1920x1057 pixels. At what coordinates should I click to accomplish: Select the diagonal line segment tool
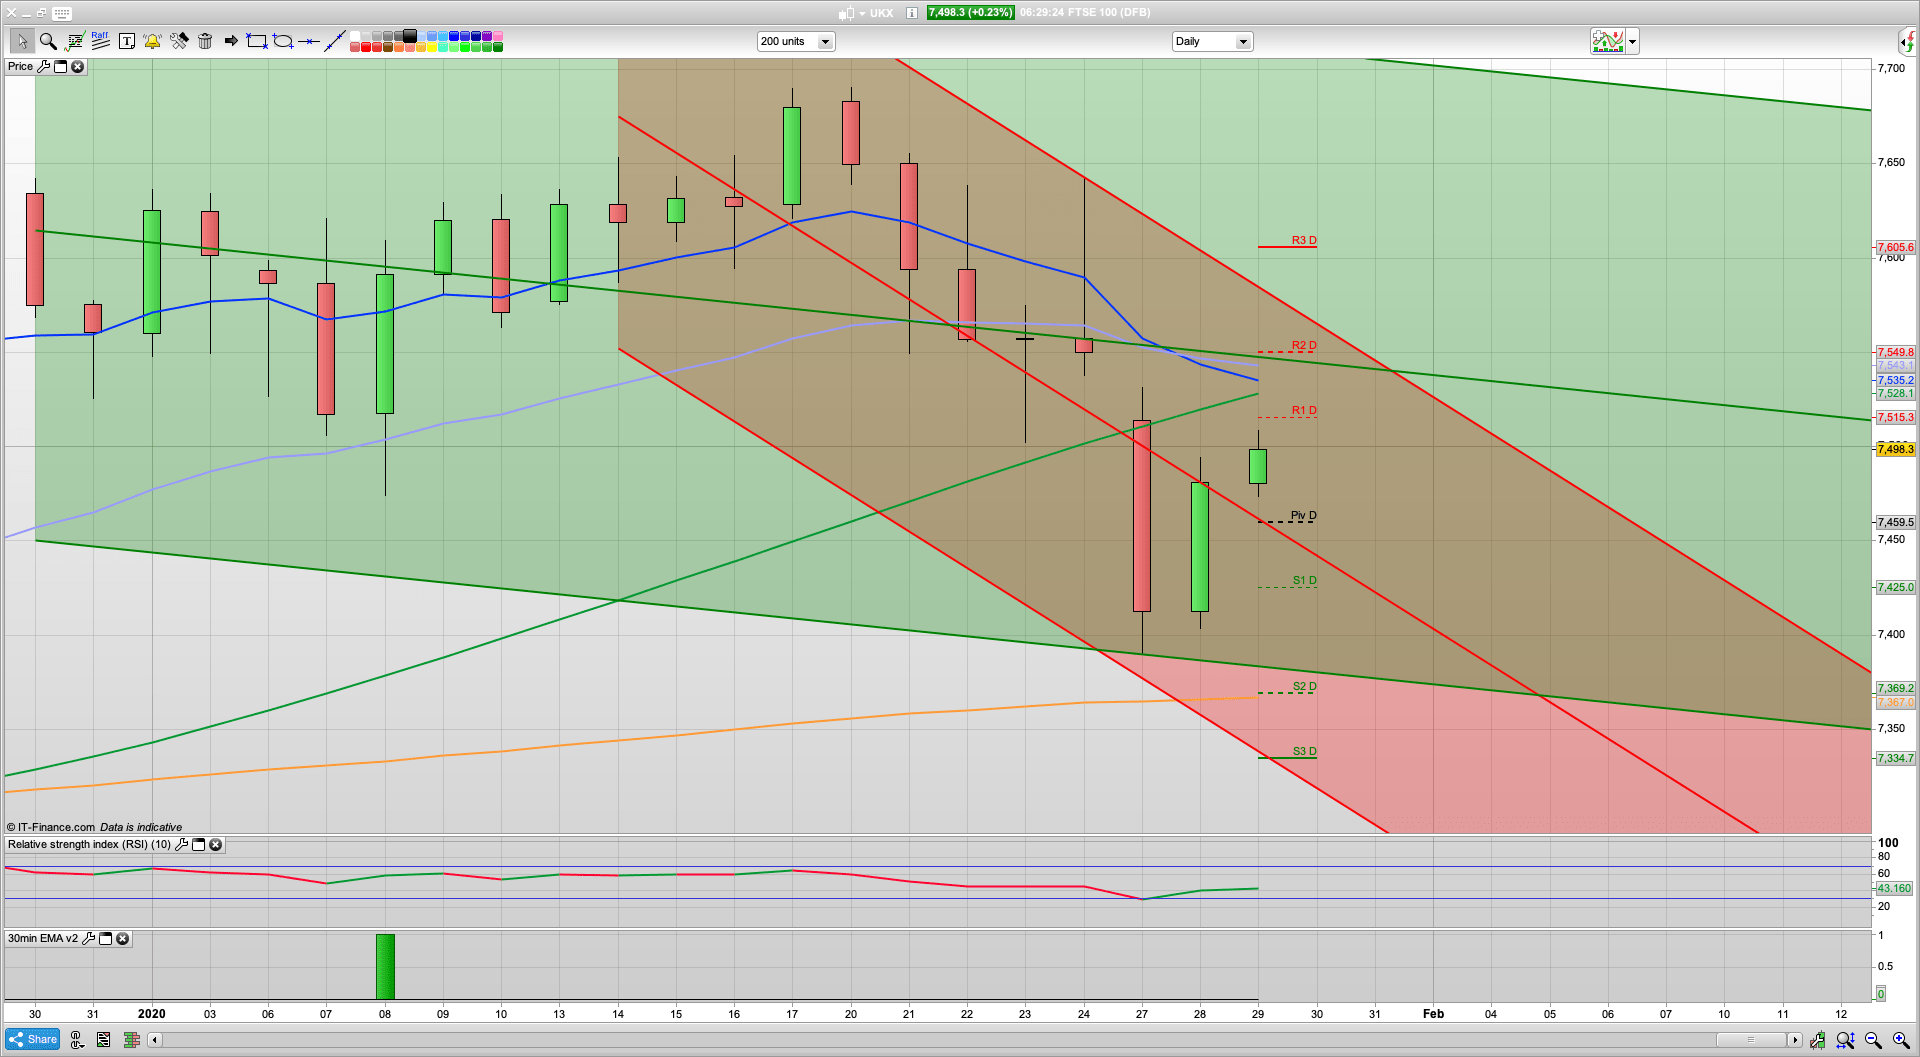[x=335, y=41]
